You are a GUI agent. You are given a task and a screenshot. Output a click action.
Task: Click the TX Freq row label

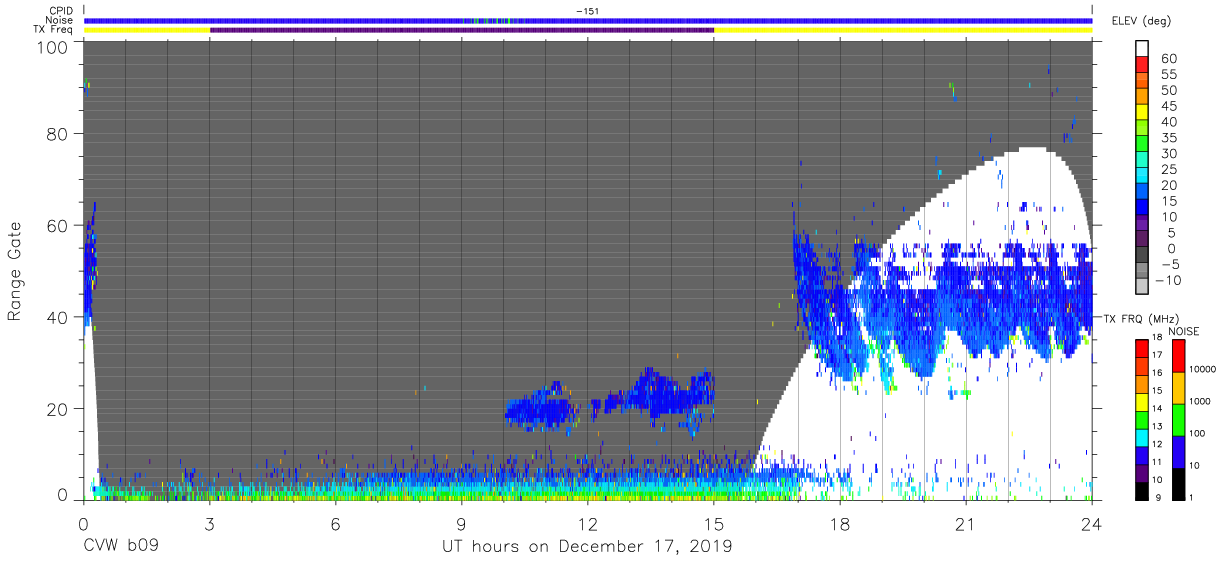point(53,30)
